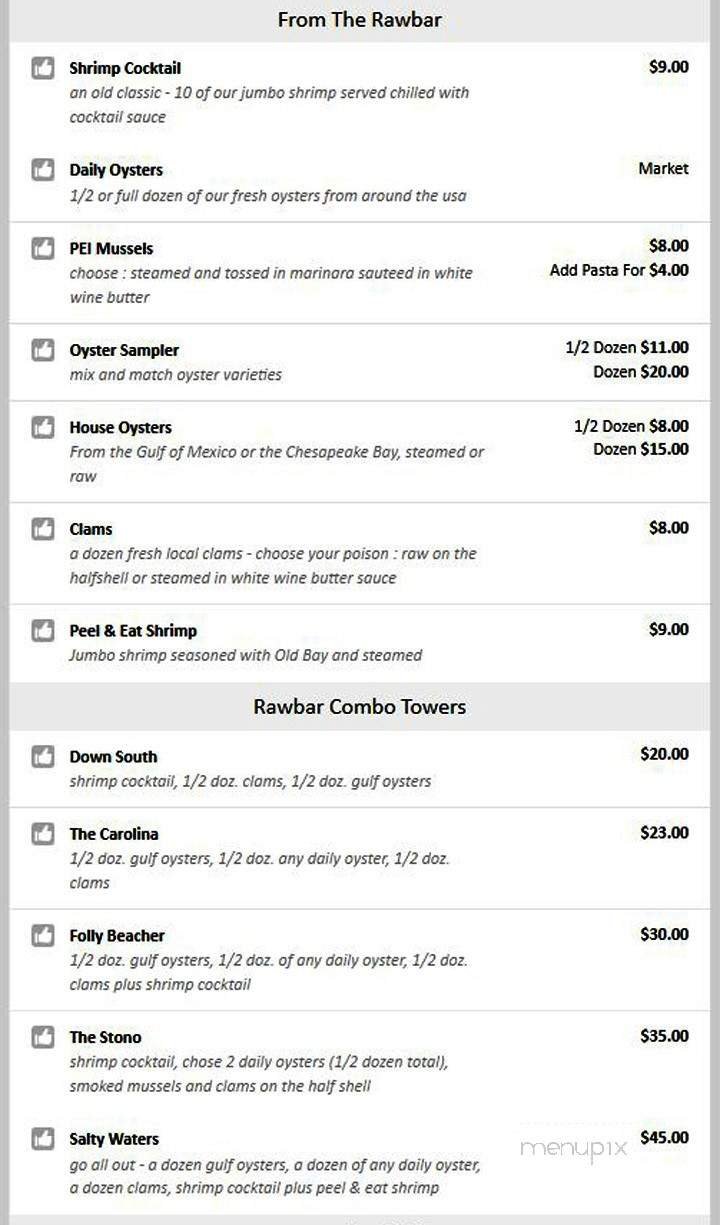Collapse the From The Rawbar section header
The width and height of the screenshot is (720, 1225).
point(358,19)
